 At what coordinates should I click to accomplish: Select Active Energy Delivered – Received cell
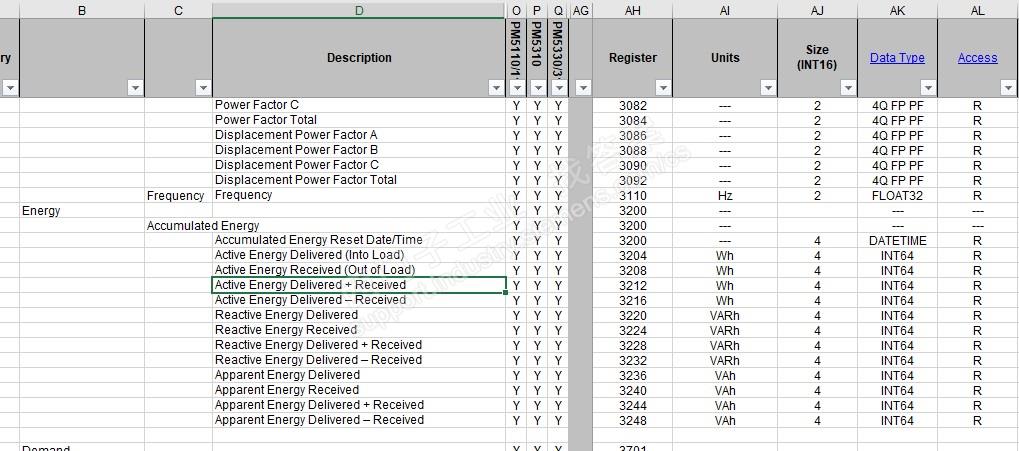click(x=359, y=300)
